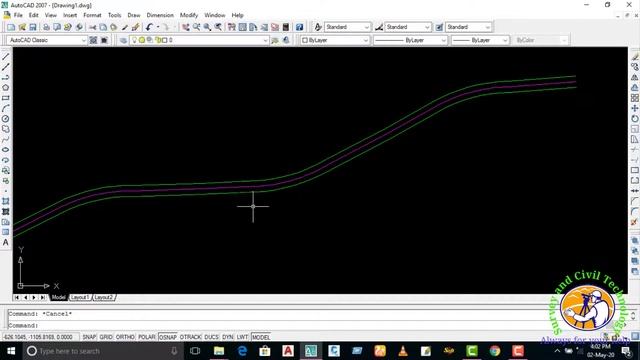The height and width of the screenshot is (360, 640).
Task: Open the Windows Start menu
Action: click(x=11, y=351)
